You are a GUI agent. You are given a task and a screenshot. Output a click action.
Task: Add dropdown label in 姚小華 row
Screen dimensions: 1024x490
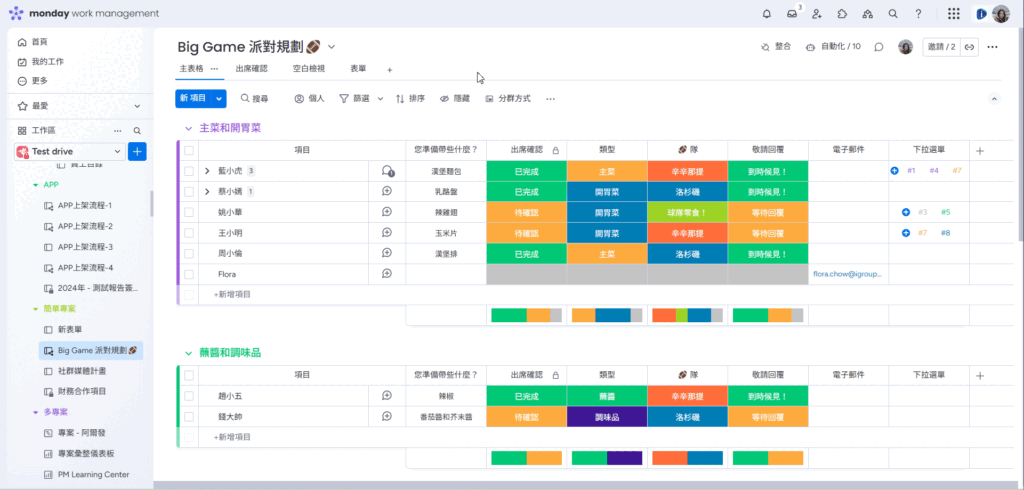pos(906,212)
